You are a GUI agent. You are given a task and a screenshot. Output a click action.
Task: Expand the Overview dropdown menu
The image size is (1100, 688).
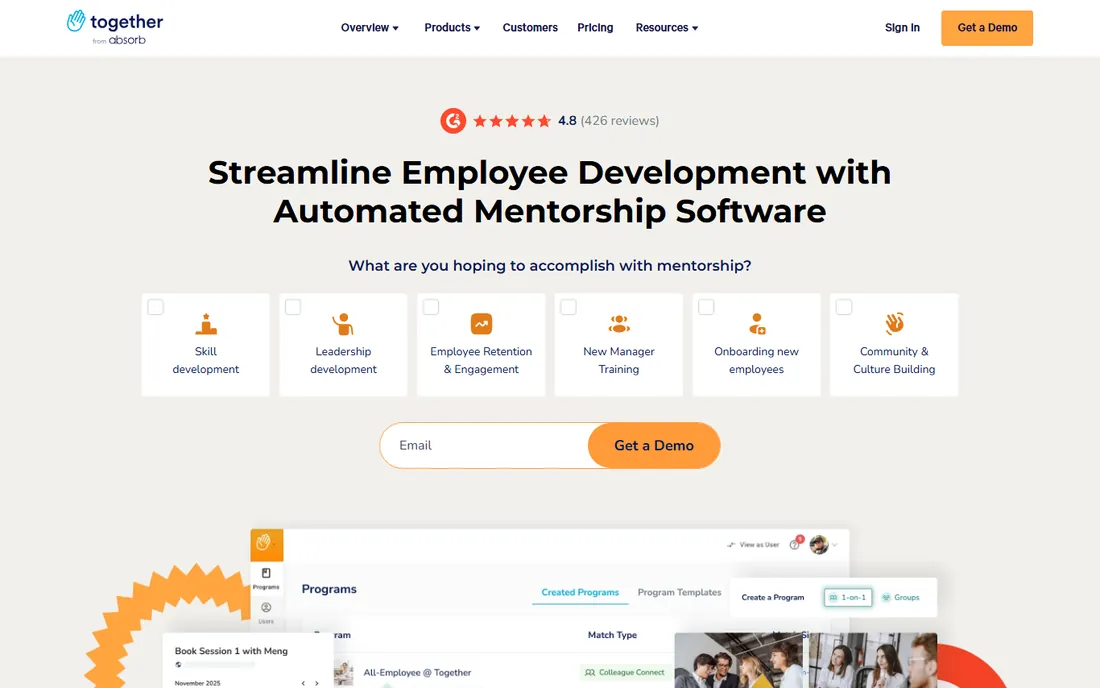tap(370, 28)
